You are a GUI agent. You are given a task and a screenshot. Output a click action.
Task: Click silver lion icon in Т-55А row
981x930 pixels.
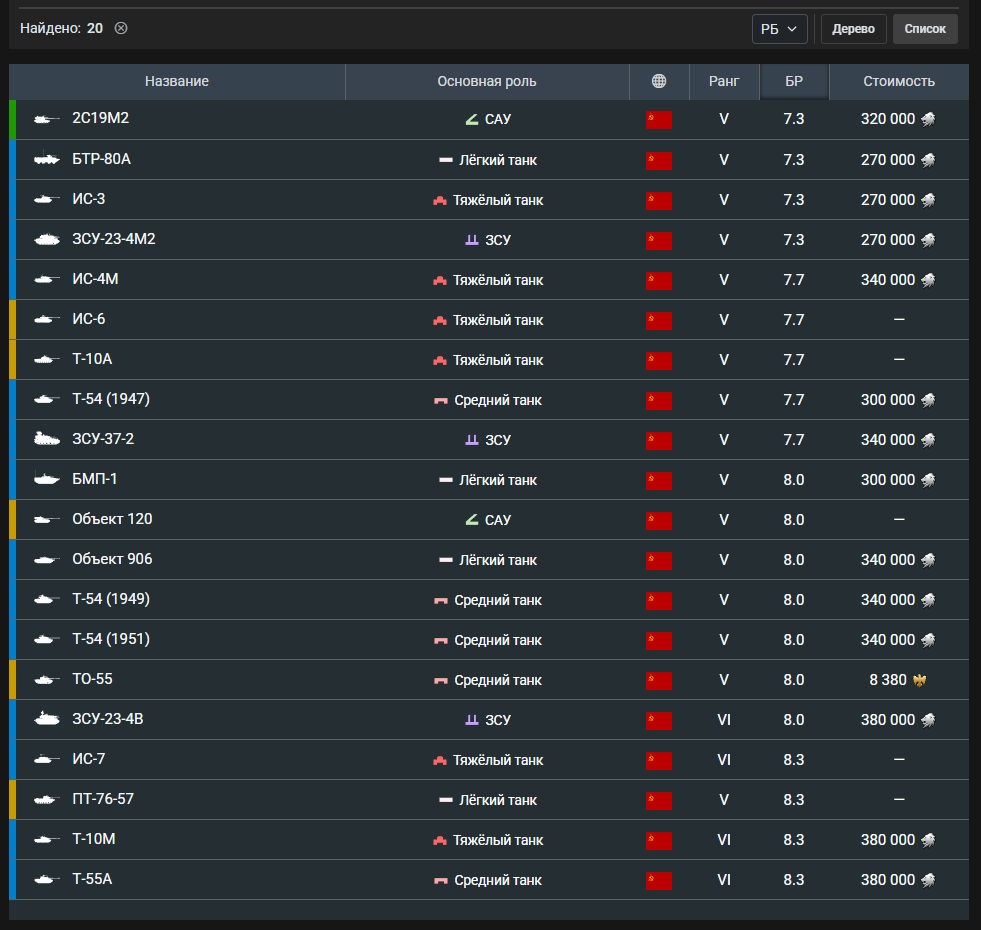(927, 880)
